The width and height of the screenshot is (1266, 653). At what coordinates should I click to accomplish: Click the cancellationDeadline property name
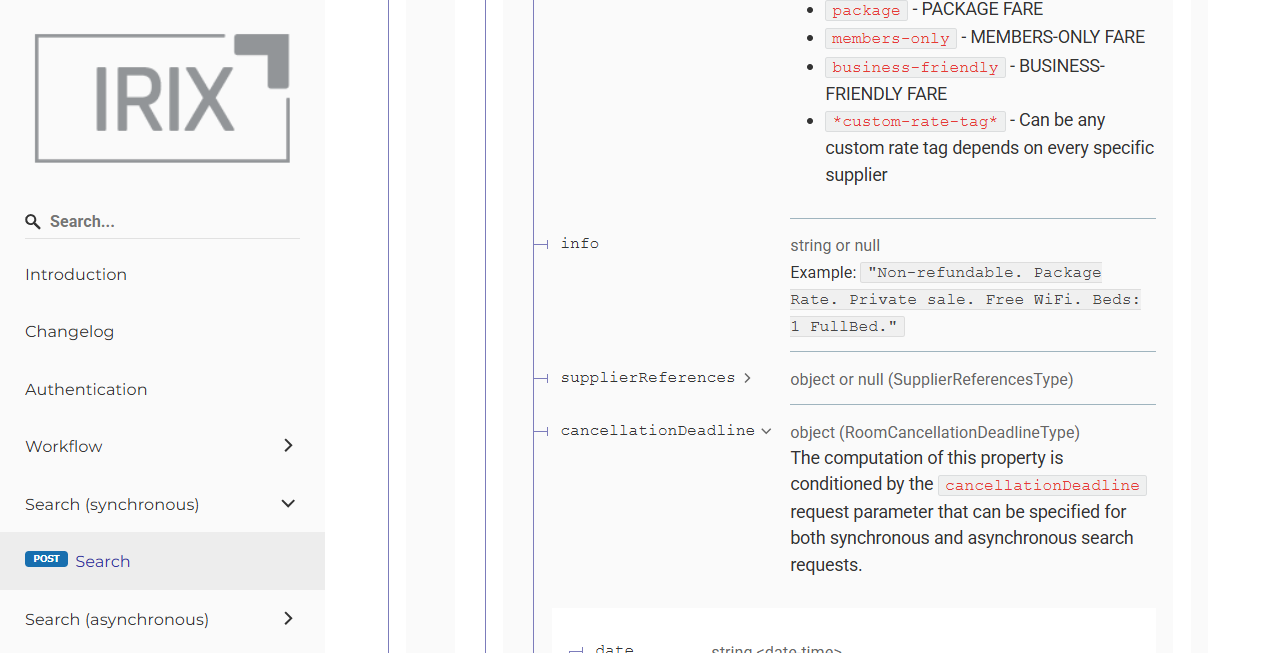pyautogui.click(x=657, y=431)
